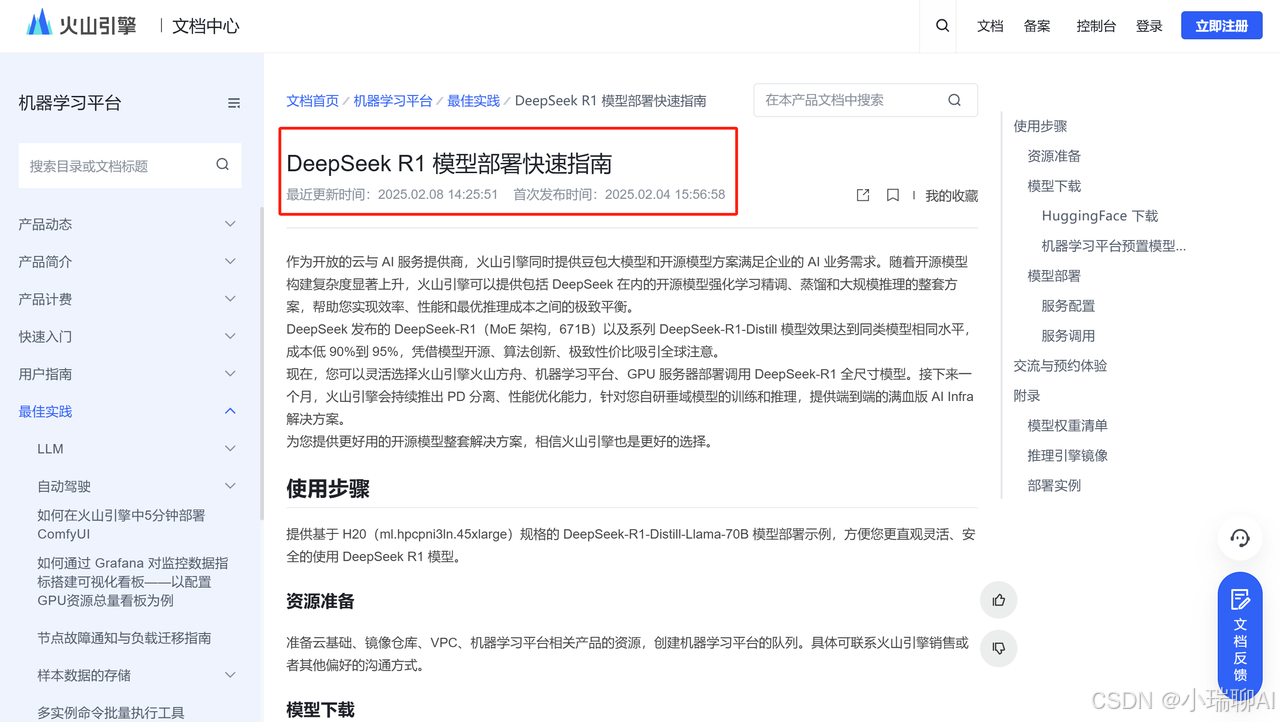Jump to 服务配置 in table of contents
1280x722 pixels.
tap(1068, 306)
